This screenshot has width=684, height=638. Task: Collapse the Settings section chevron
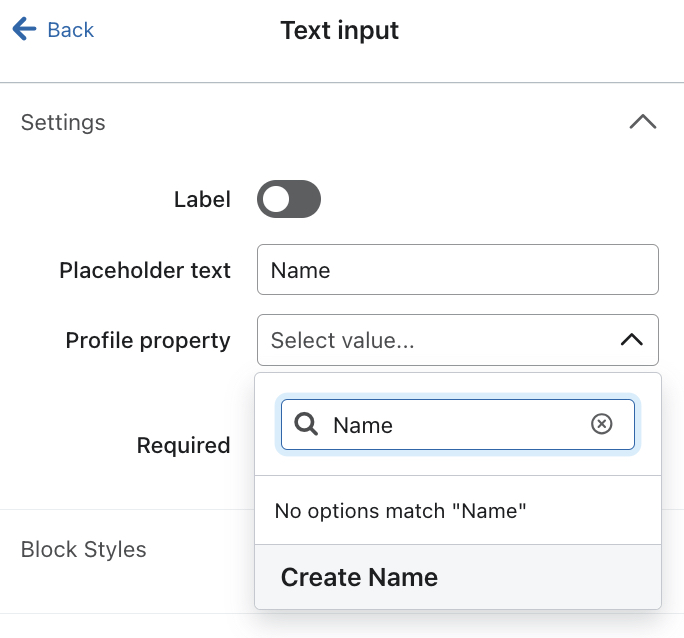pos(642,122)
